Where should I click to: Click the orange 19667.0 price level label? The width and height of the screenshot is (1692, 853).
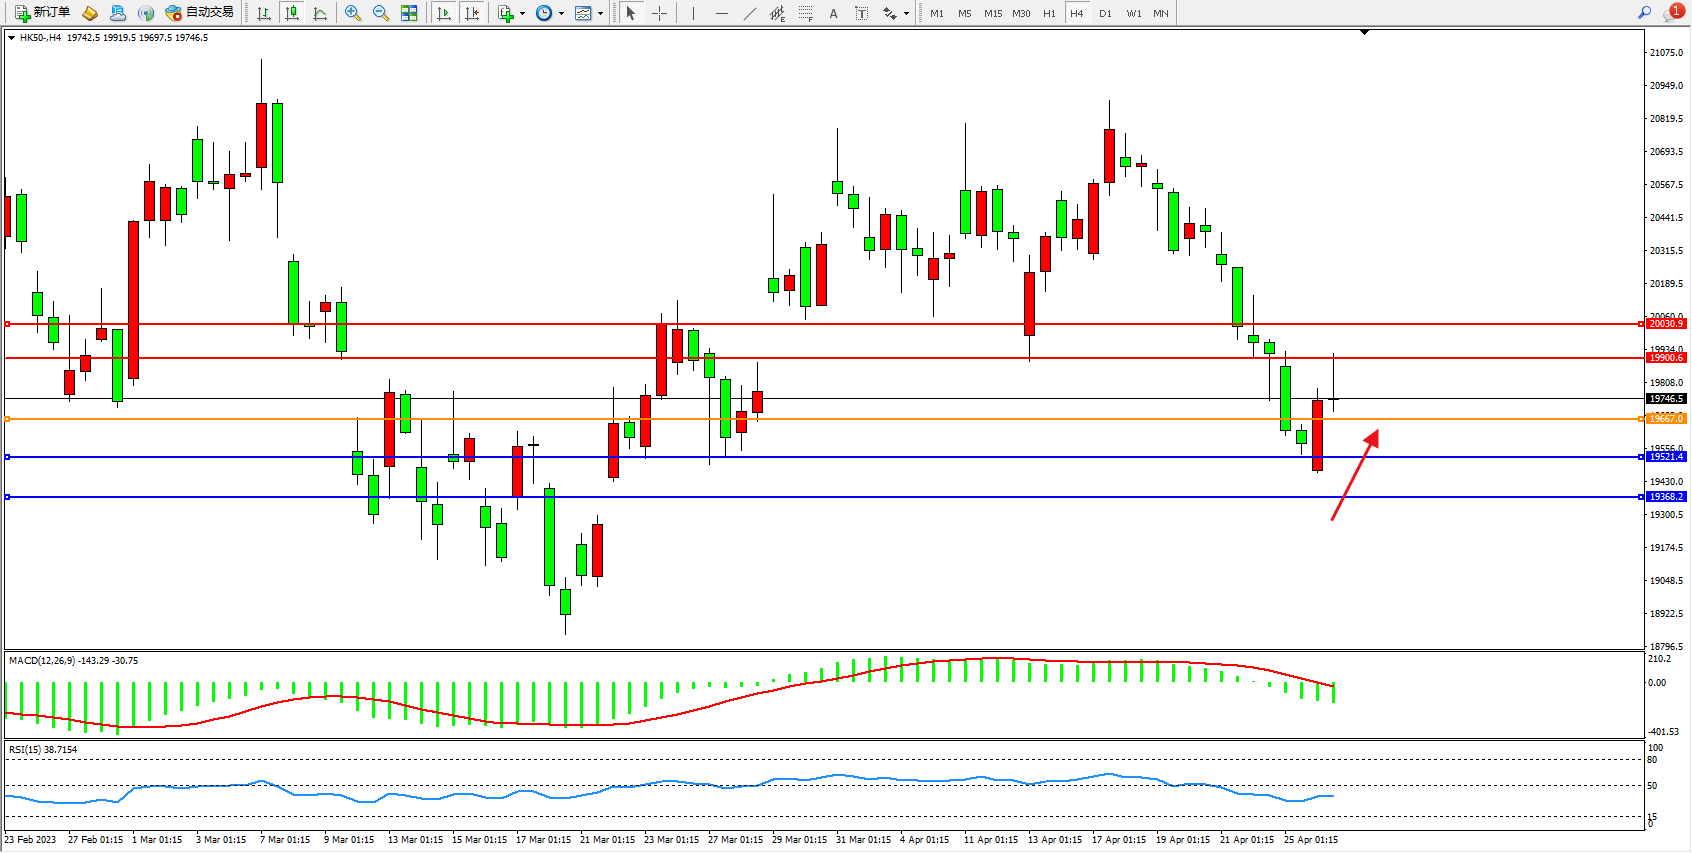coord(1666,419)
